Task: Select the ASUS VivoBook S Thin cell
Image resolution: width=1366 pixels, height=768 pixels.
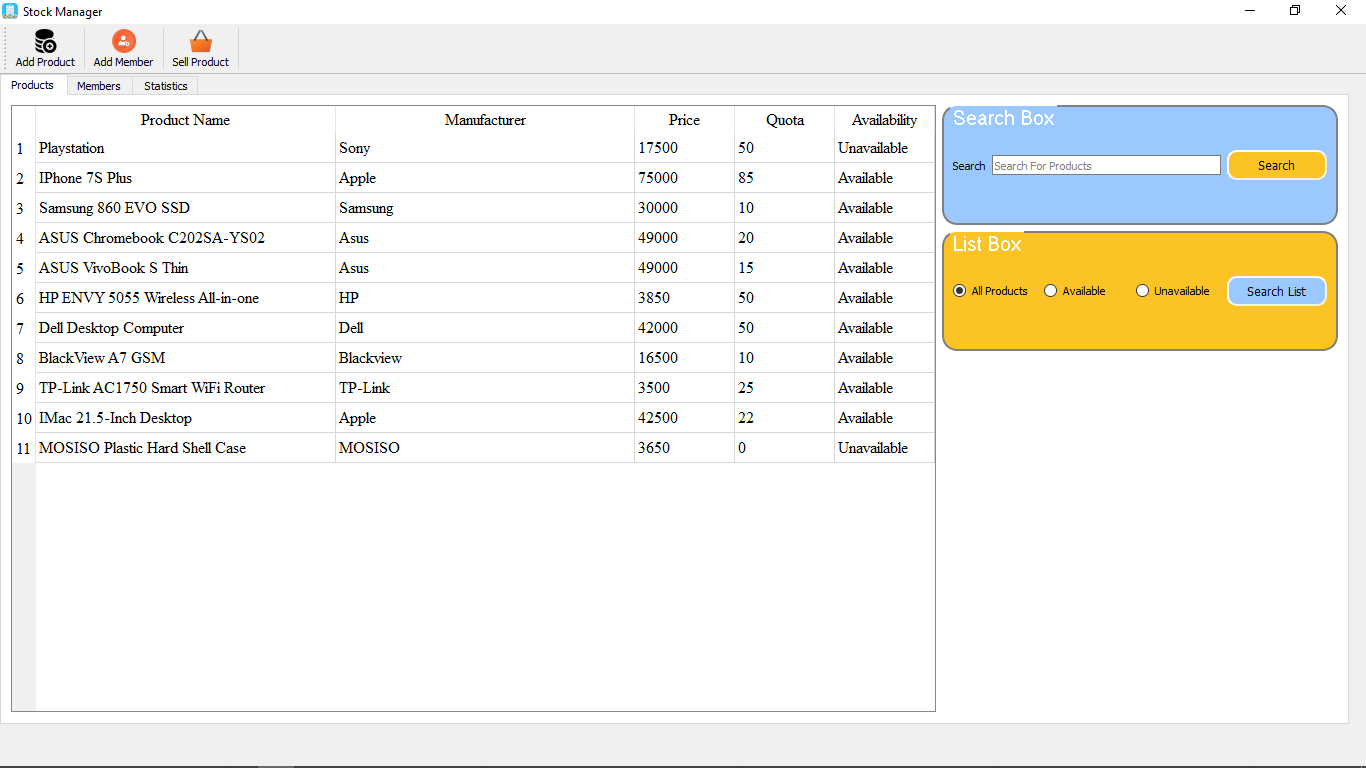Action: click(185, 268)
